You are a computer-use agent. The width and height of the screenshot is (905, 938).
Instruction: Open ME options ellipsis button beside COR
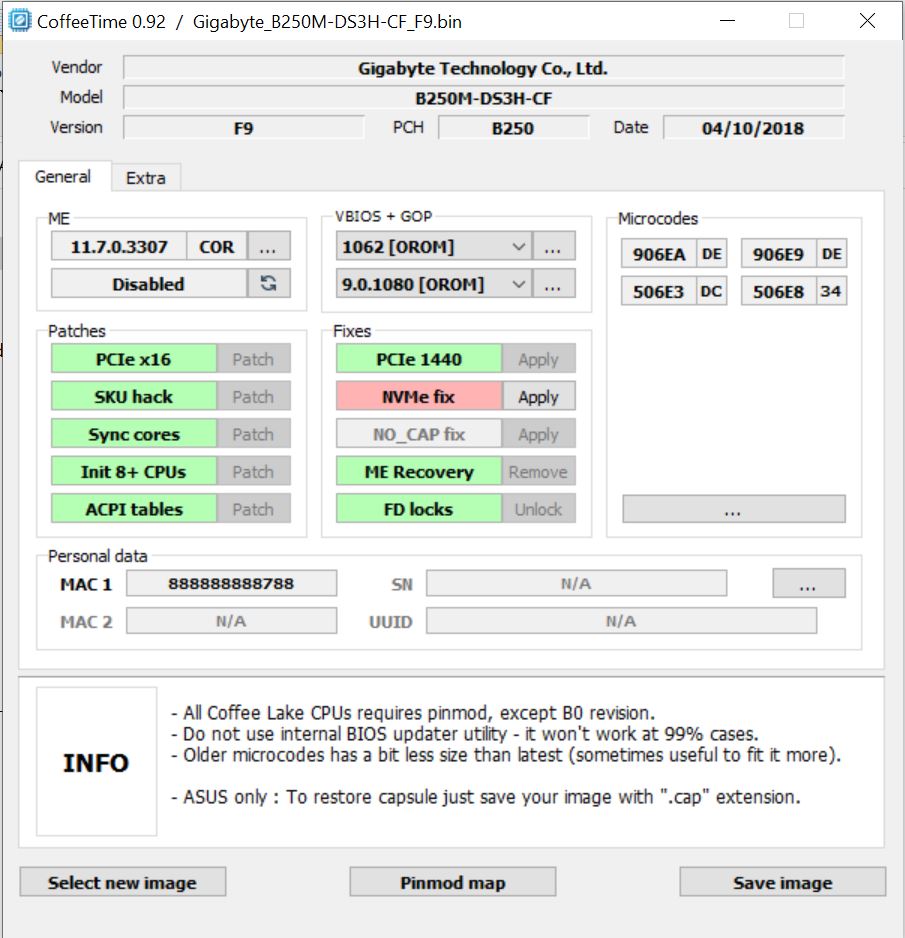pyautogui.click(x=269, y=246)
